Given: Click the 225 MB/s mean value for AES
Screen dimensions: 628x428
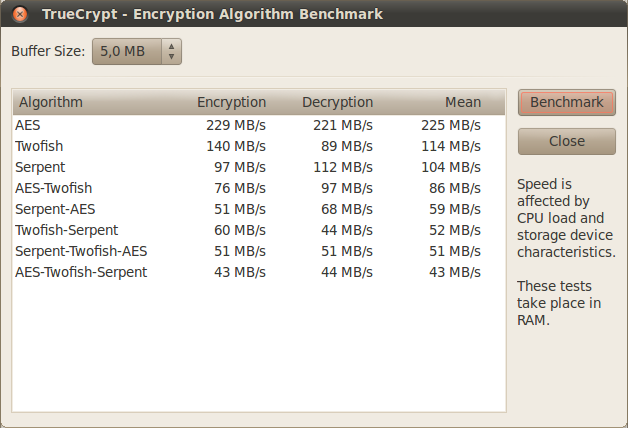Looking at the screenshot, I should [x=451, y=125].
